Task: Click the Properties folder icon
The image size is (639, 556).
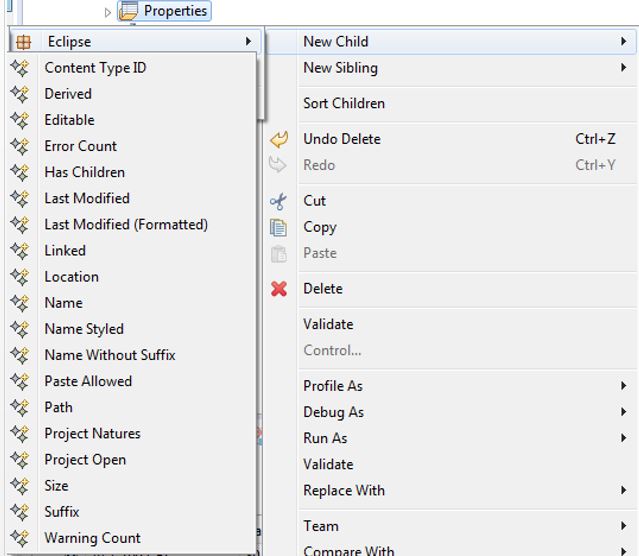Action: pyautogui.click(x=128, y=12)
